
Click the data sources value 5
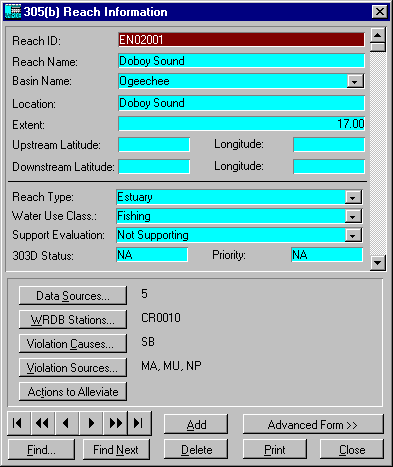coord(144,294)
